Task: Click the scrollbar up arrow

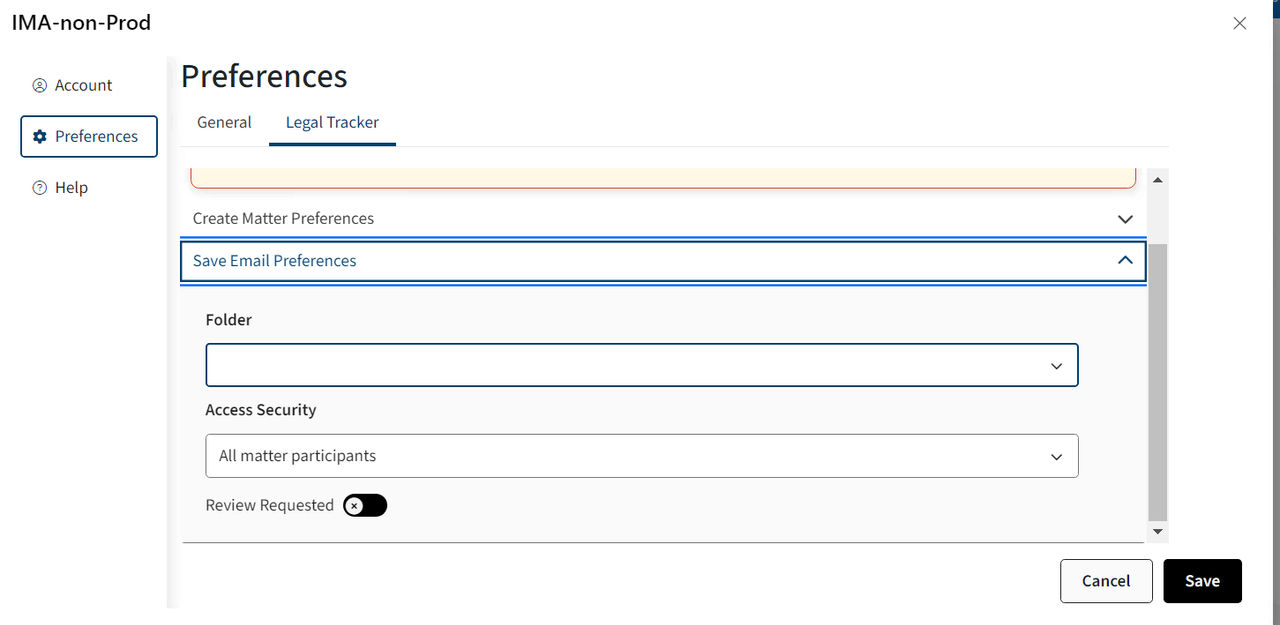Action: (1158, 180)
